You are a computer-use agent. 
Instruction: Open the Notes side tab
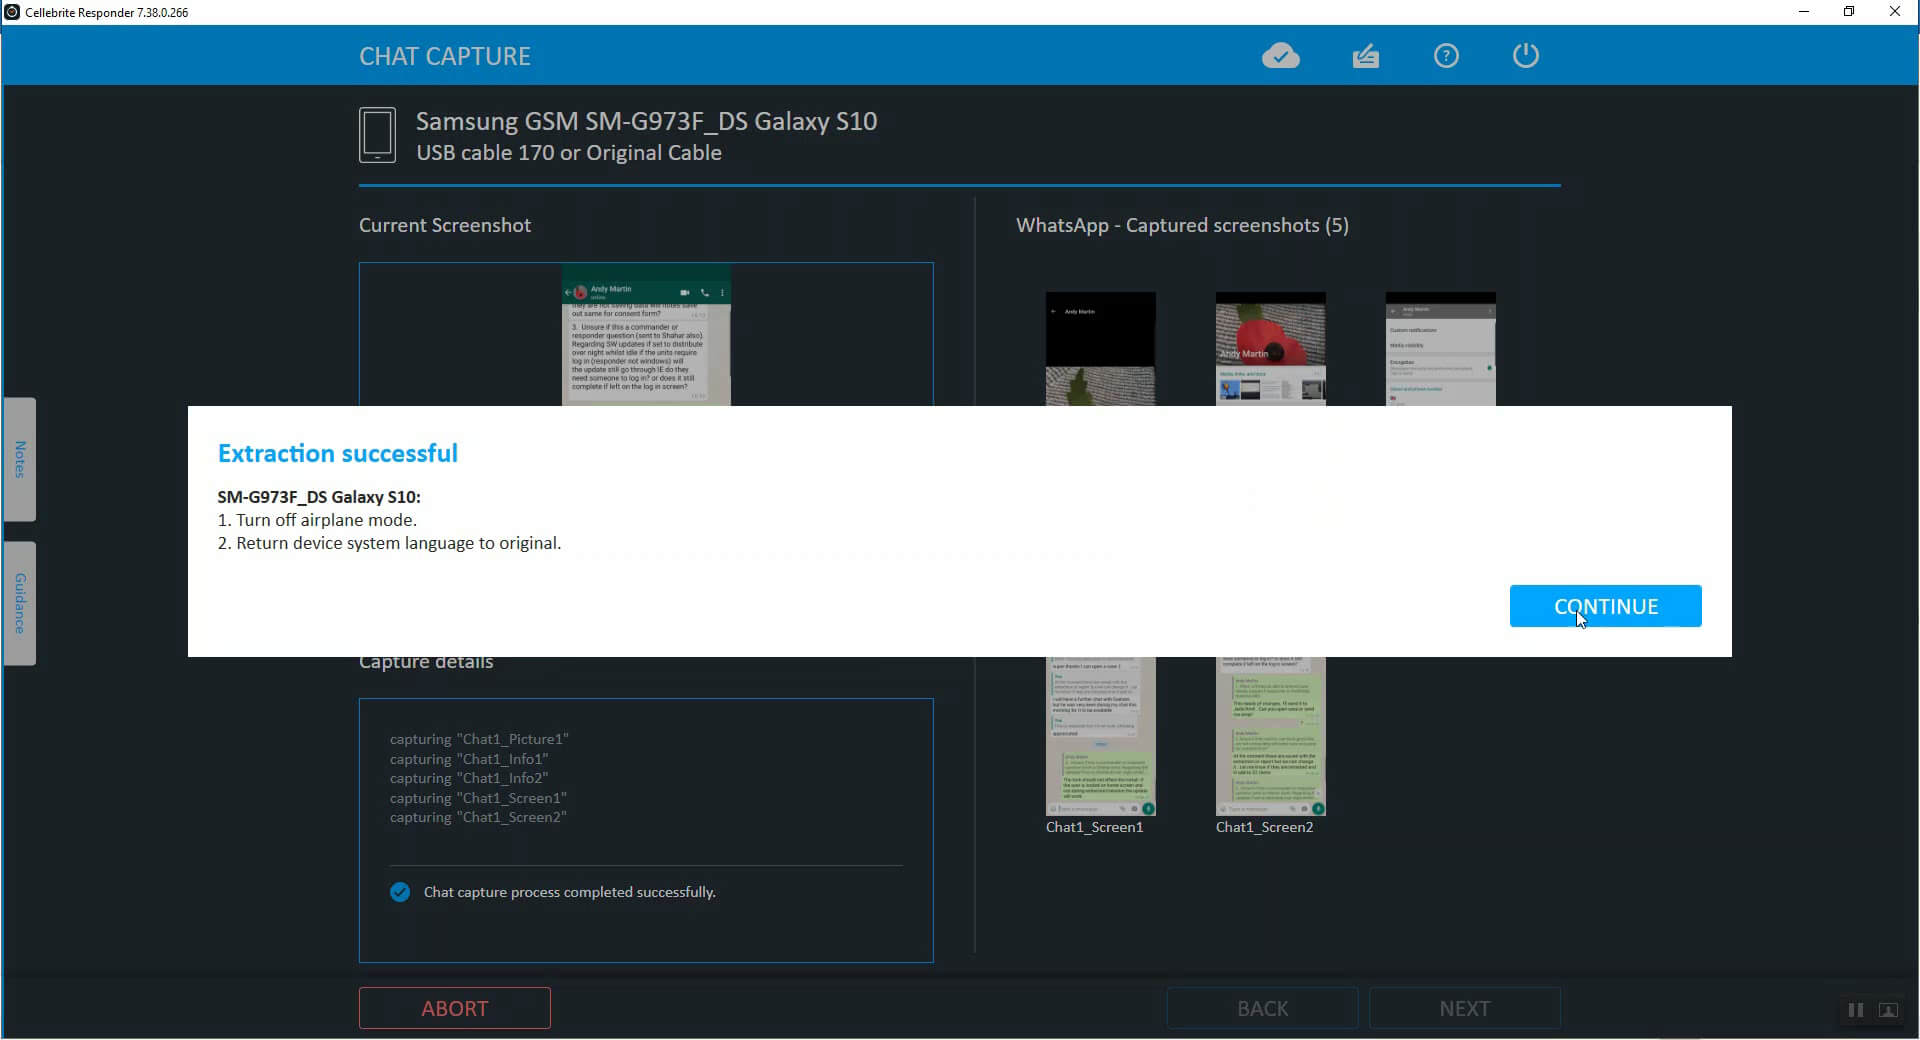tap(20, 459)
